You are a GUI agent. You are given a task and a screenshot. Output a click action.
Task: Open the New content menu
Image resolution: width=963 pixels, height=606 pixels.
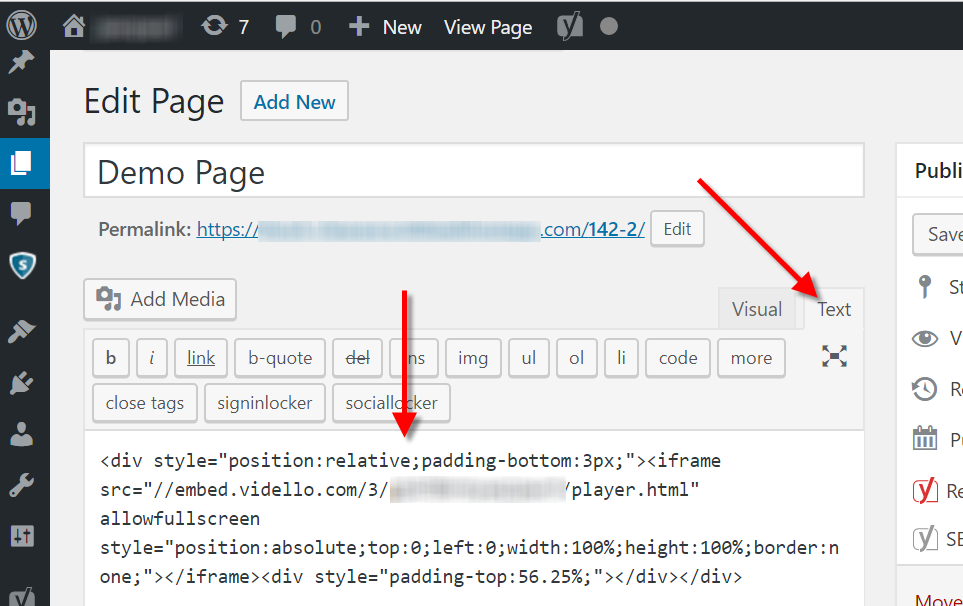386,26
